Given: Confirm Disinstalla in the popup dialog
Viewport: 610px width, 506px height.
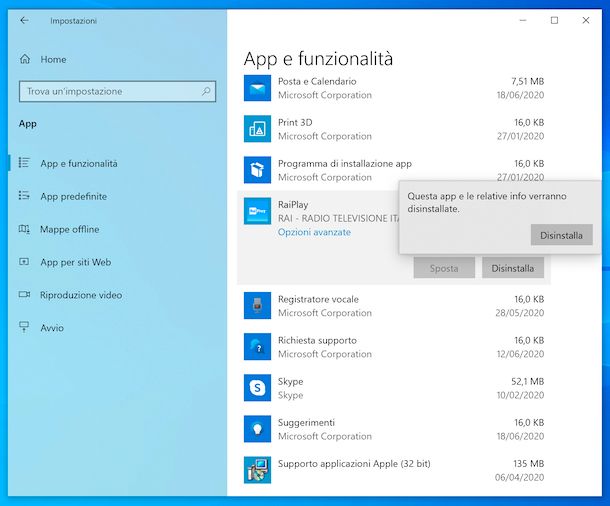Looking at the screenshot, I should point(561,235).
